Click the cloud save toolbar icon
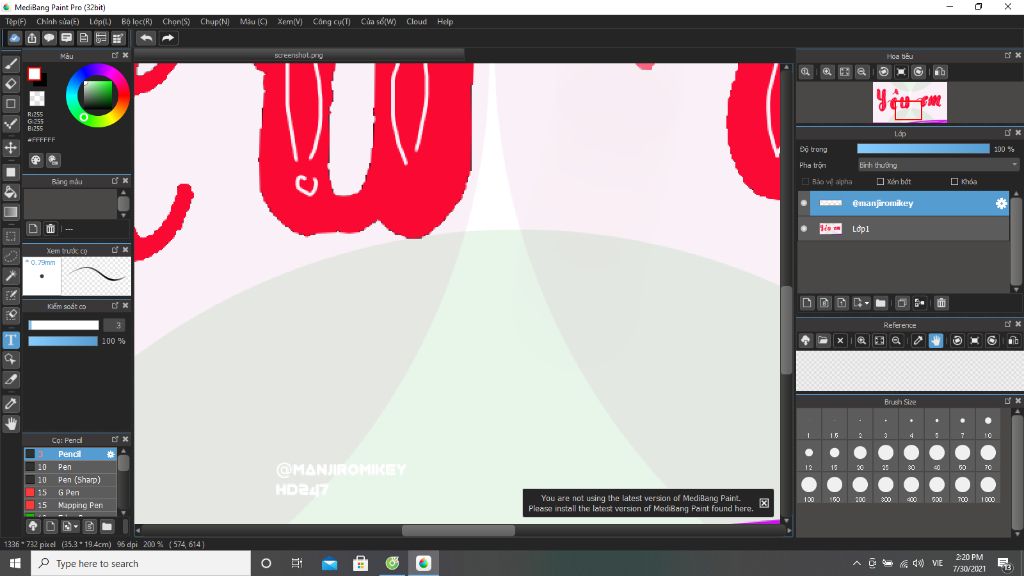The image size is (1024, 576). click(14, 38)
